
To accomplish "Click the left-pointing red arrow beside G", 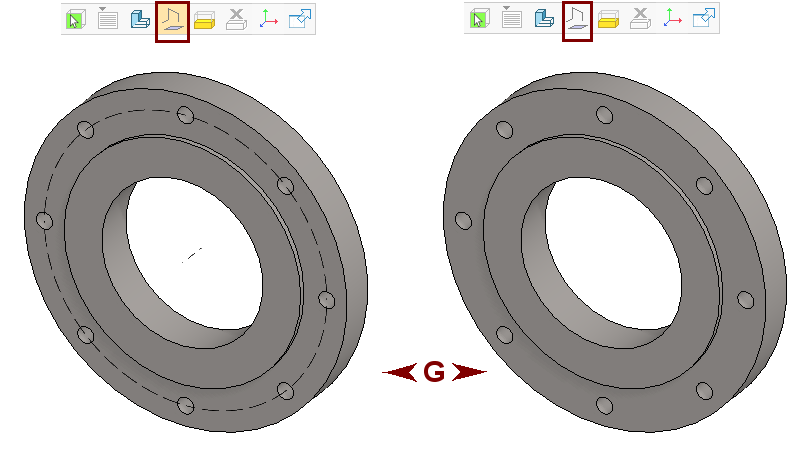I will tap(401, 372).
